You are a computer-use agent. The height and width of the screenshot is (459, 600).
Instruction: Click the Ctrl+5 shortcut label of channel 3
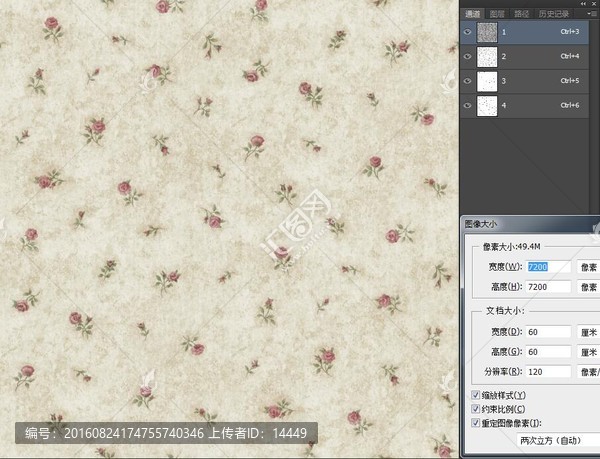[x=570, y=81]
